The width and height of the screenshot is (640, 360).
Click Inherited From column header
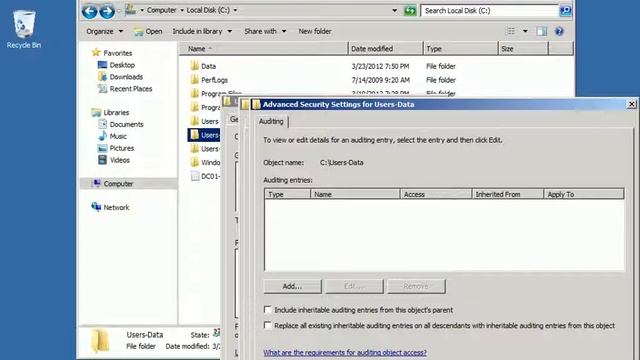tap(508, 194)
